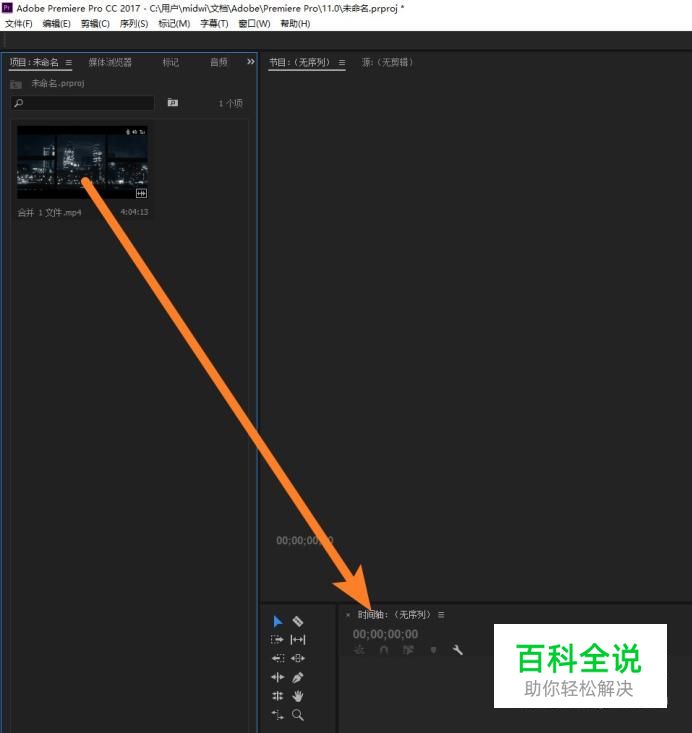
Task: Click the program monitor timecode
Action: click(305, 540)
